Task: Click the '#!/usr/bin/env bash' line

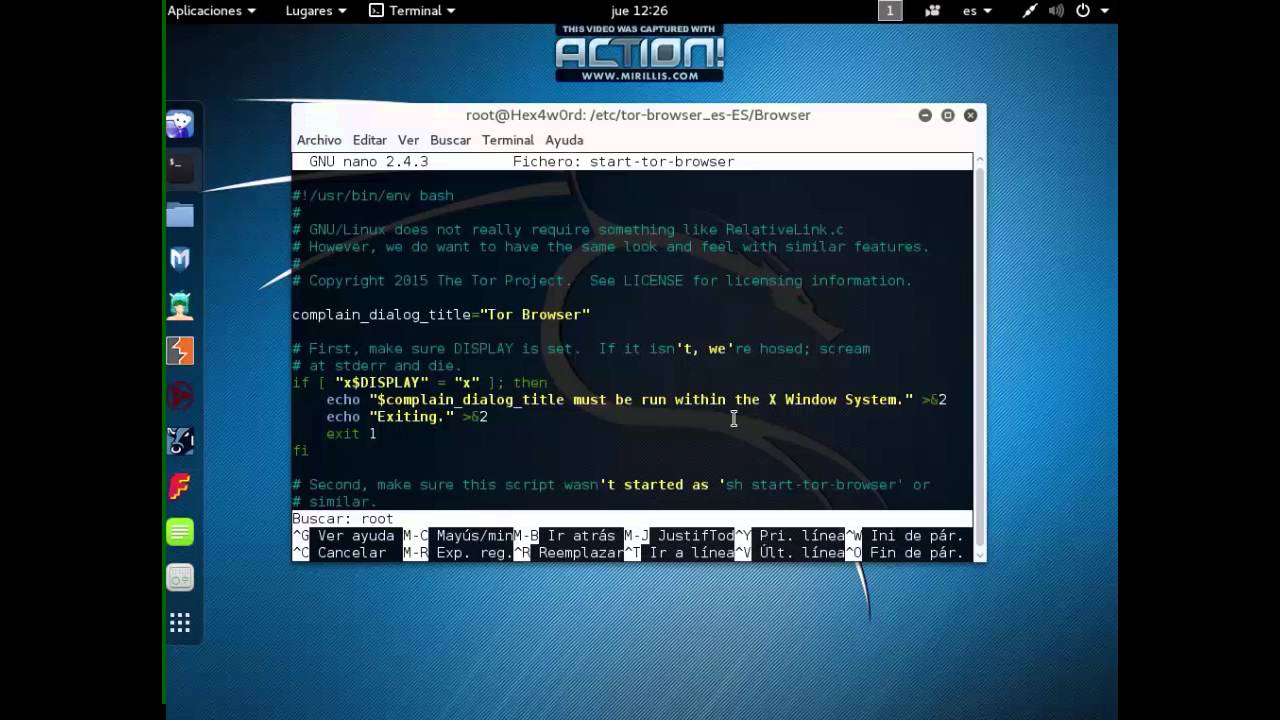Action: [x=373, y=196]
